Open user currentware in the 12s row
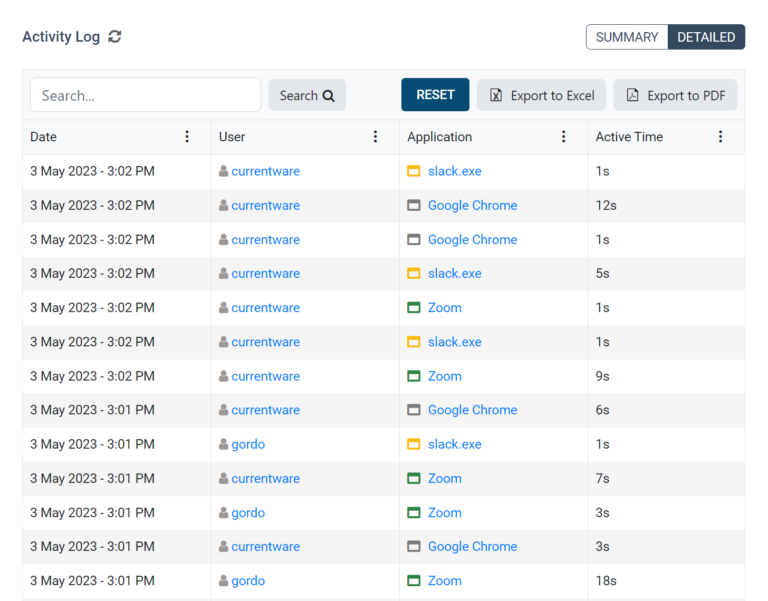The width and height of the screenshot is (768, 601). pos(265,205)
